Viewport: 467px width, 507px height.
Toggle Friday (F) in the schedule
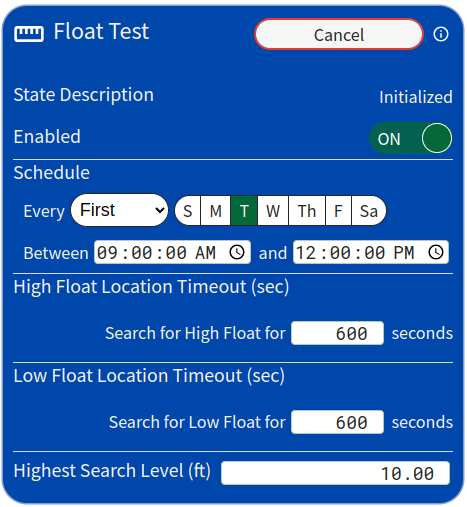point(338,211)
